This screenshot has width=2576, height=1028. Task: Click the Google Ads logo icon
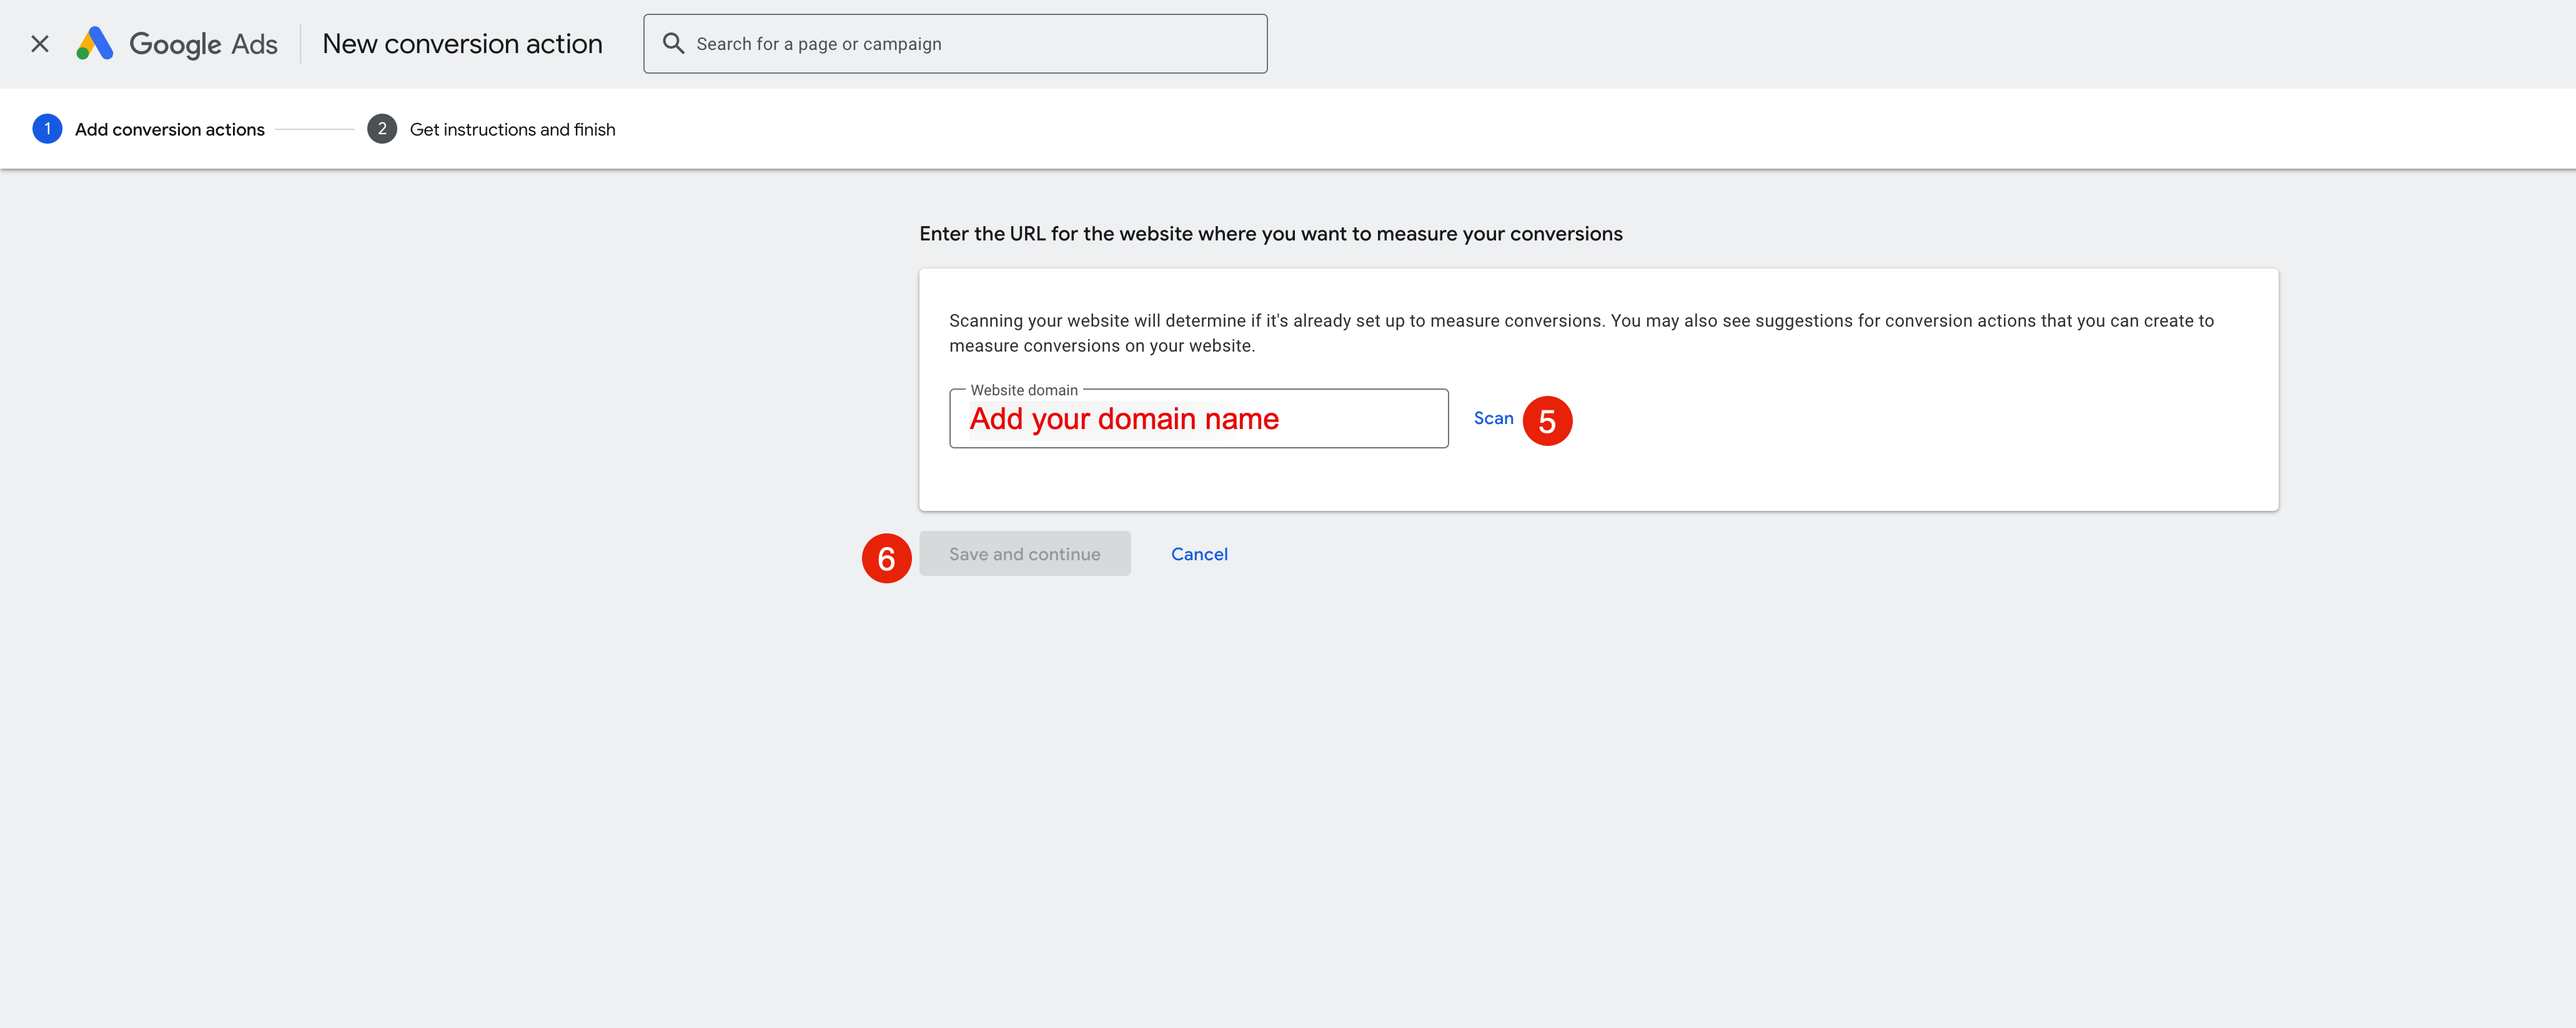(x=95, y=44)
